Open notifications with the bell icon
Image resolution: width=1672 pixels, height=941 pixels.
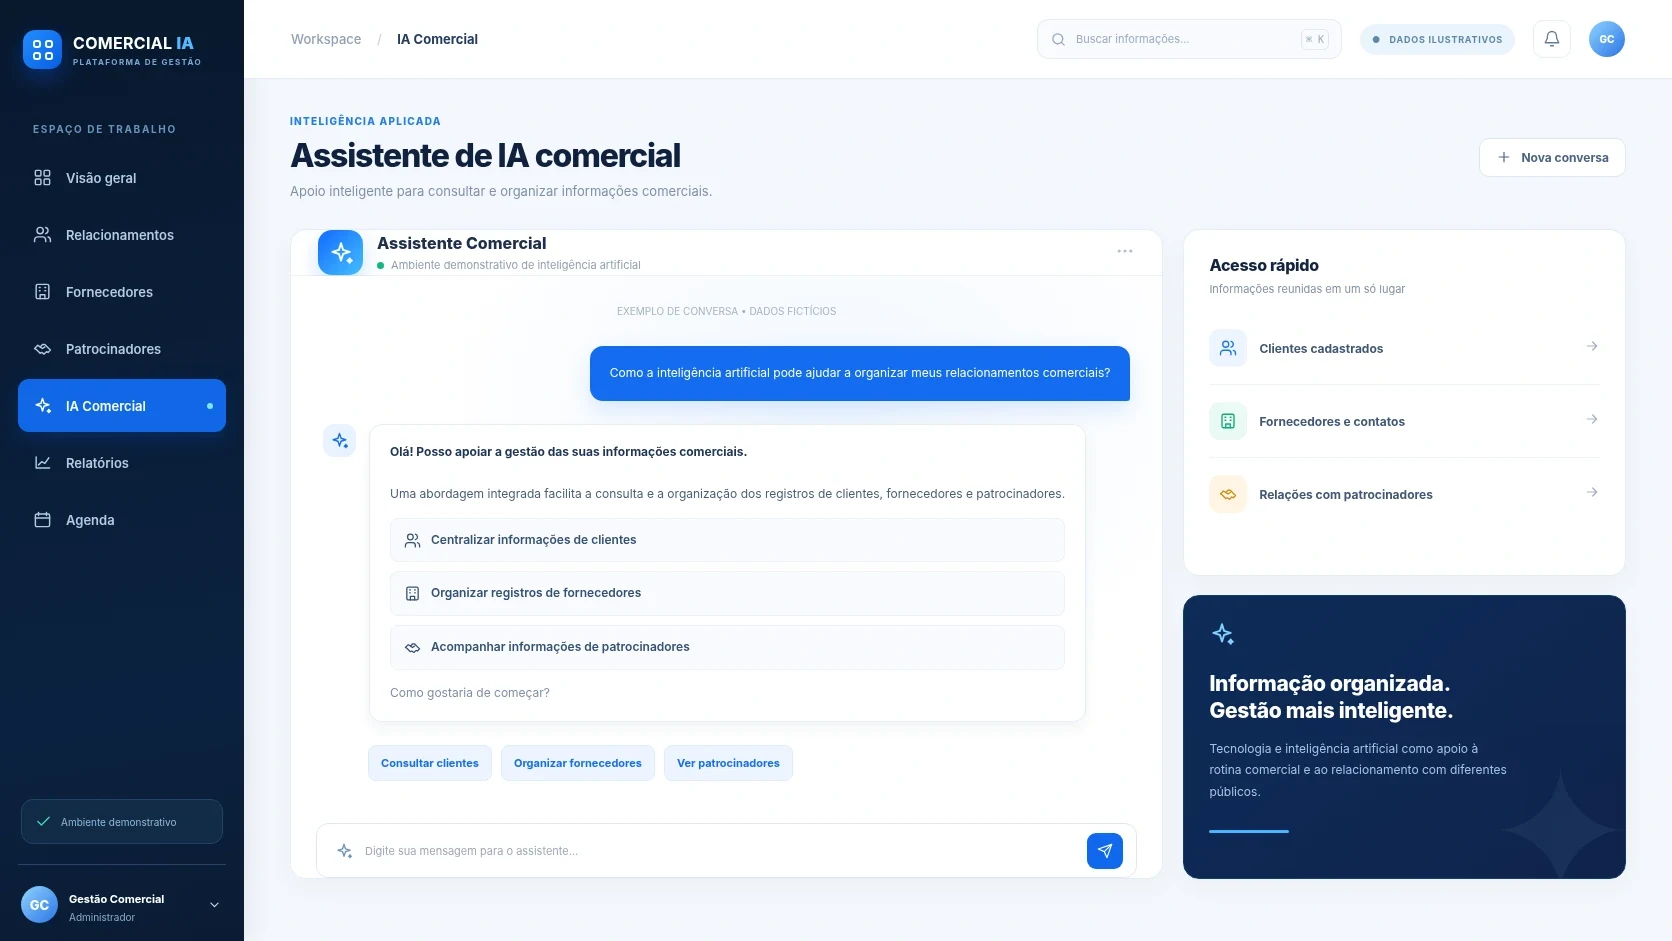coord(1552,39)
